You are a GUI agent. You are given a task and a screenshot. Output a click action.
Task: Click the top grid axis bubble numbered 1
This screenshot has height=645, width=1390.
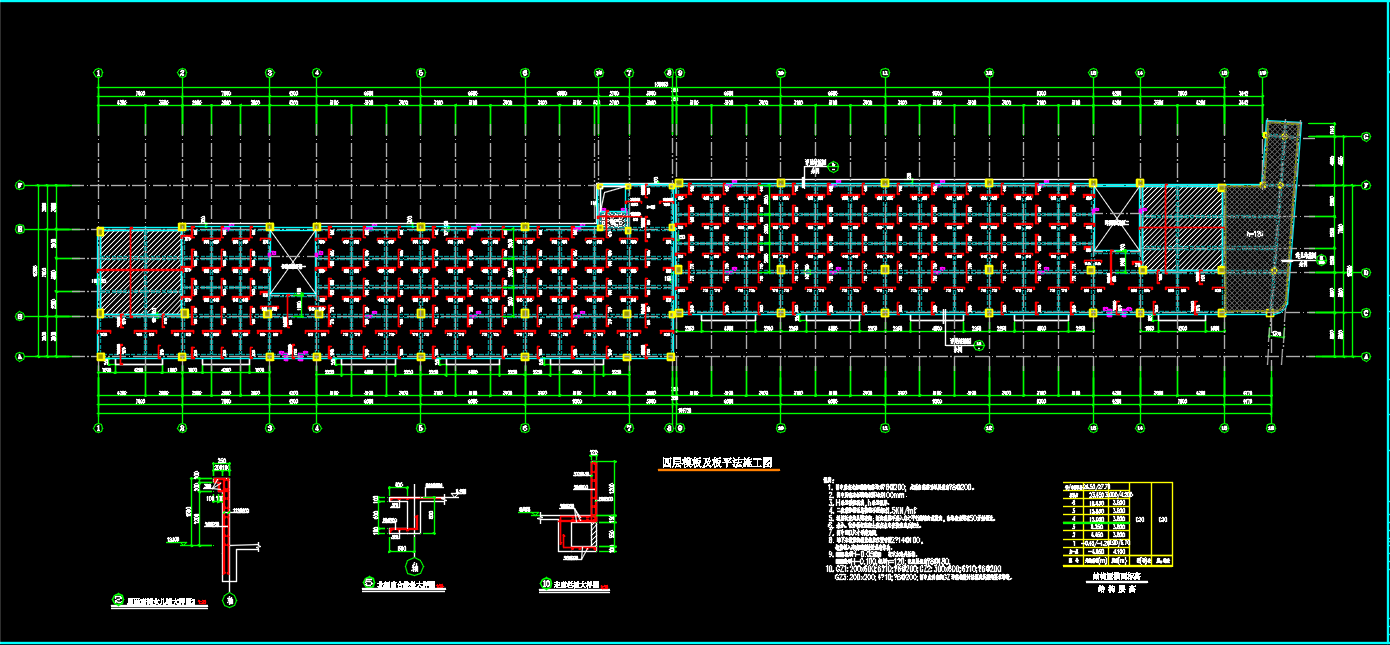[x=98, y=73]
